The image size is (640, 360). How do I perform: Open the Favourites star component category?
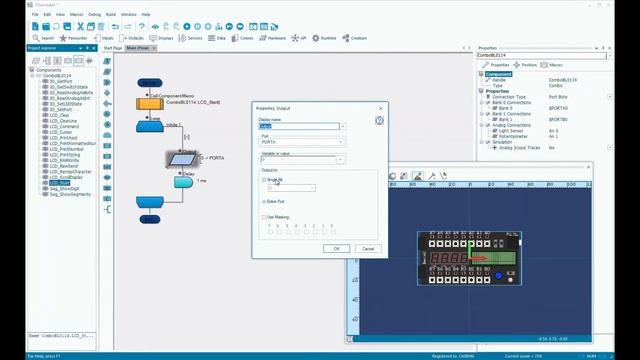pyautogui.click(x=73, y=38)
